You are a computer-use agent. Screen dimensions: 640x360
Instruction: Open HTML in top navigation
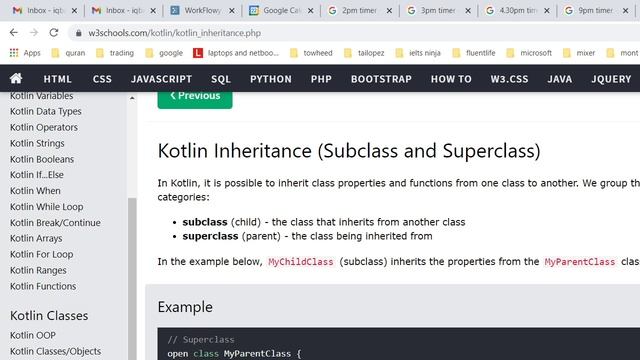coord(58,79)
